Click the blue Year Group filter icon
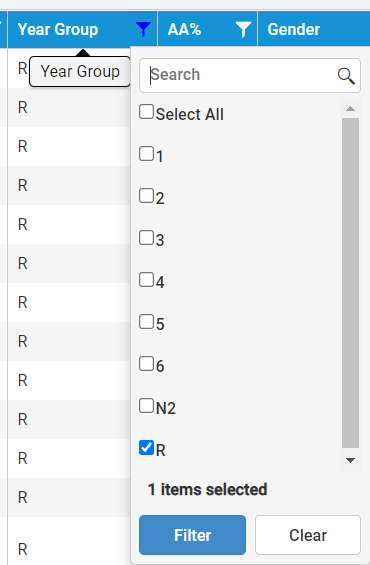This screenshot has height=565, width=370. (143, 29)
